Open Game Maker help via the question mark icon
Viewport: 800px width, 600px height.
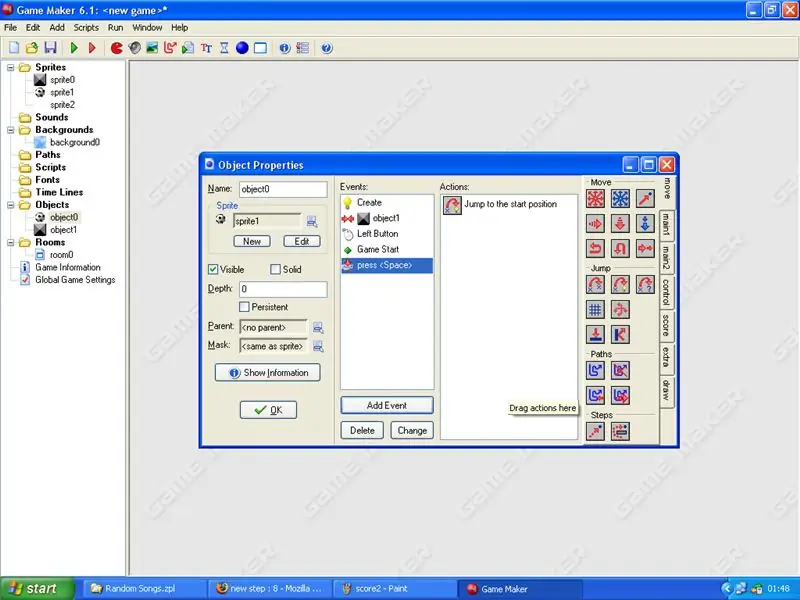click(x=327, y=48)
